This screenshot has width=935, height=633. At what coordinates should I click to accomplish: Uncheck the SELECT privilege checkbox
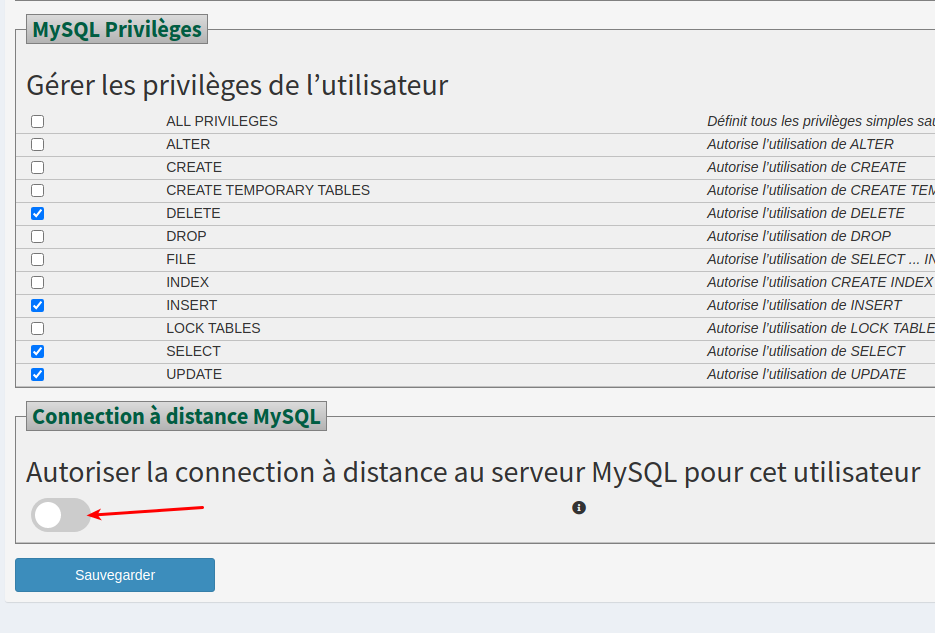tap(38, 352)
